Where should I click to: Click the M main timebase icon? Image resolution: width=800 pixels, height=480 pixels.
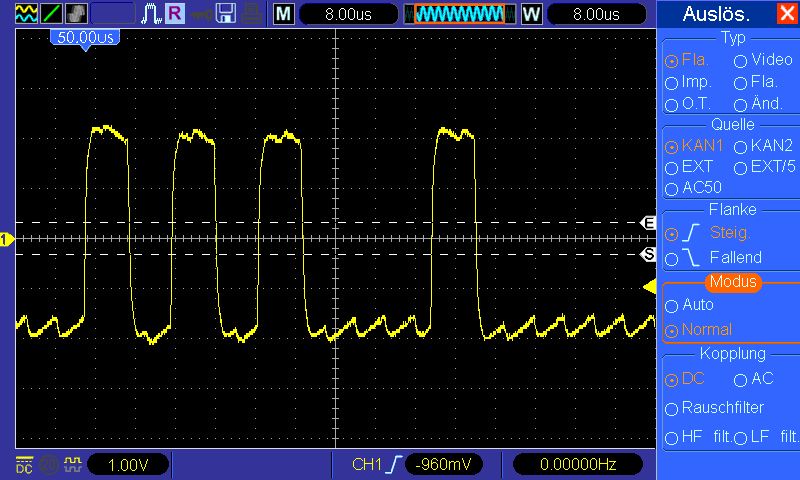[284, 14]
